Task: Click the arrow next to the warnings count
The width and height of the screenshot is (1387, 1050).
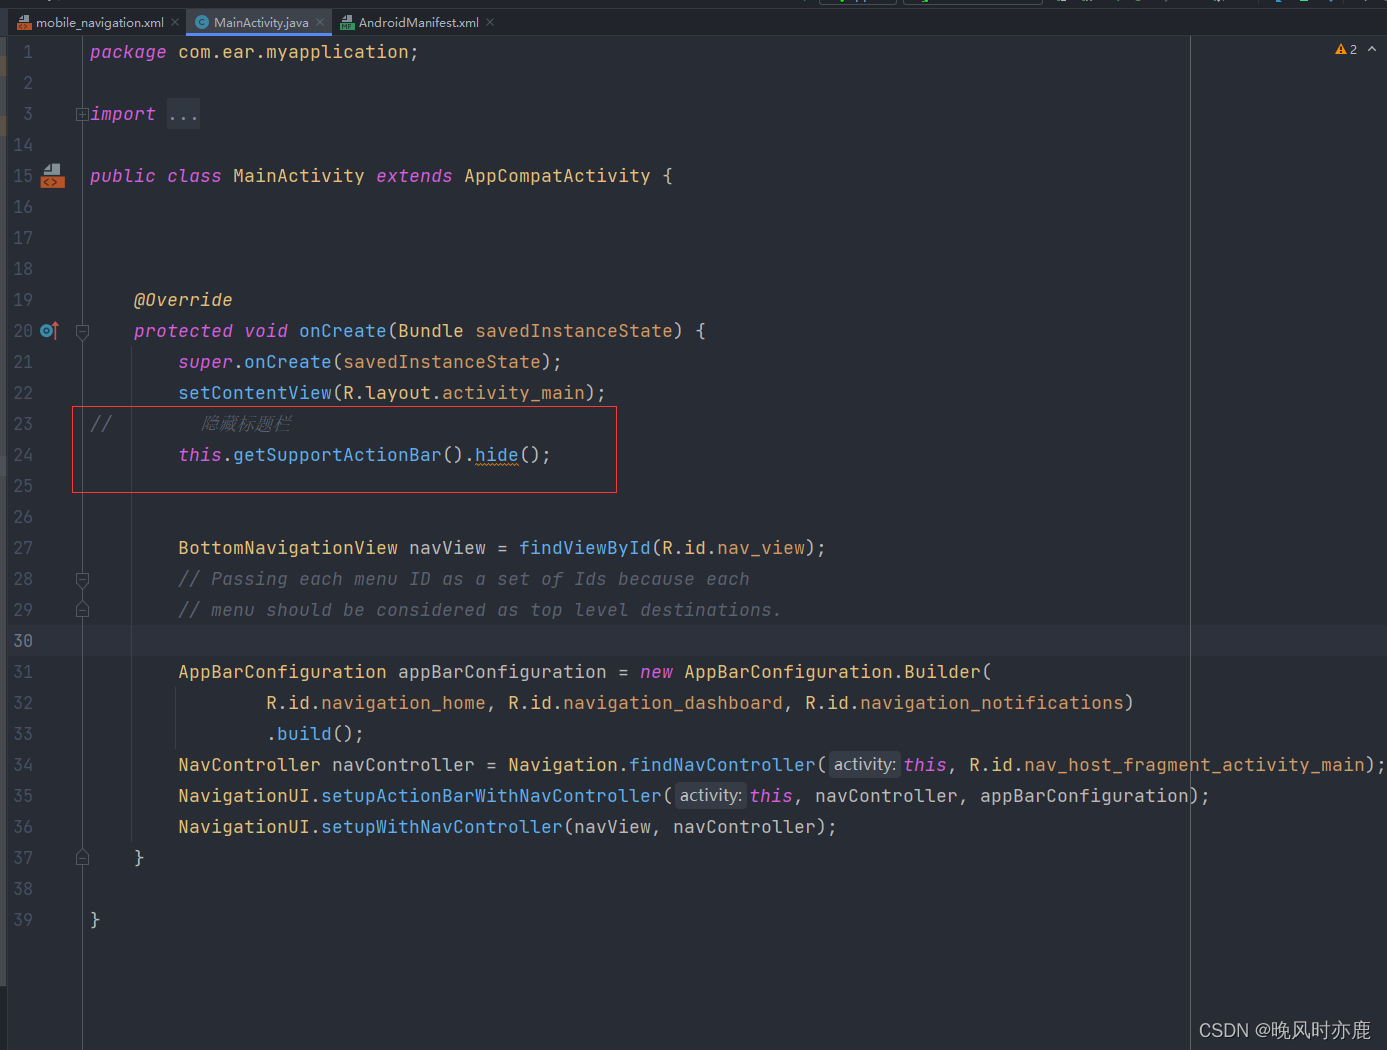Action: pyautogui.click(x=1372, y=48)
